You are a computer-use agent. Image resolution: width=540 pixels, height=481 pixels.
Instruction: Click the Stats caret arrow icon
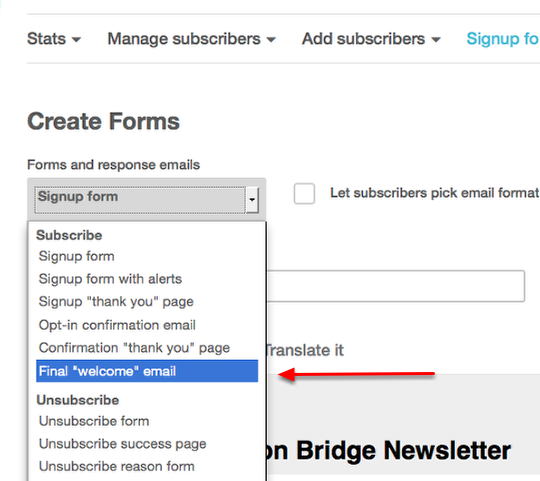point(76,40)
